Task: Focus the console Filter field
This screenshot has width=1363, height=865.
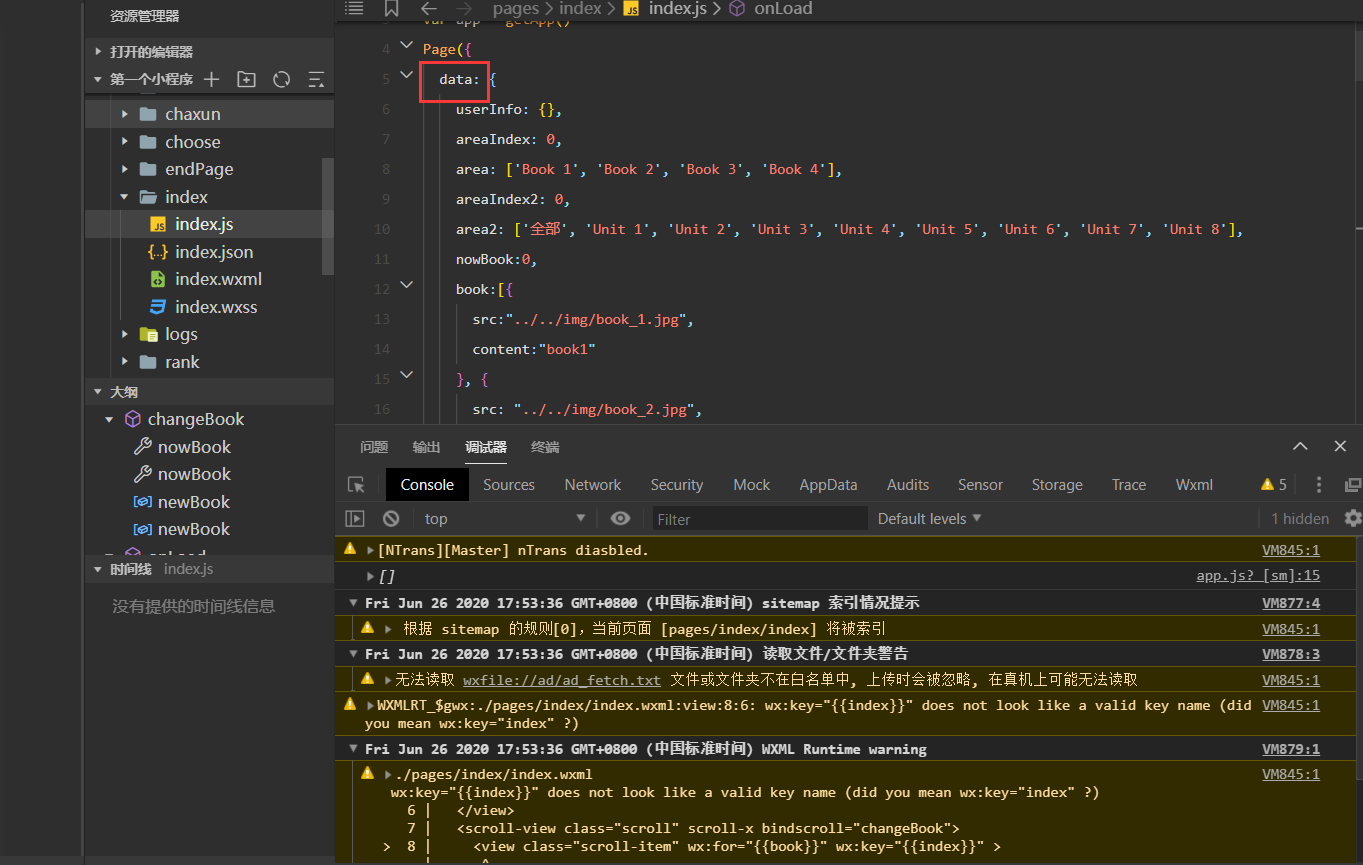Action: pos(760,518)
